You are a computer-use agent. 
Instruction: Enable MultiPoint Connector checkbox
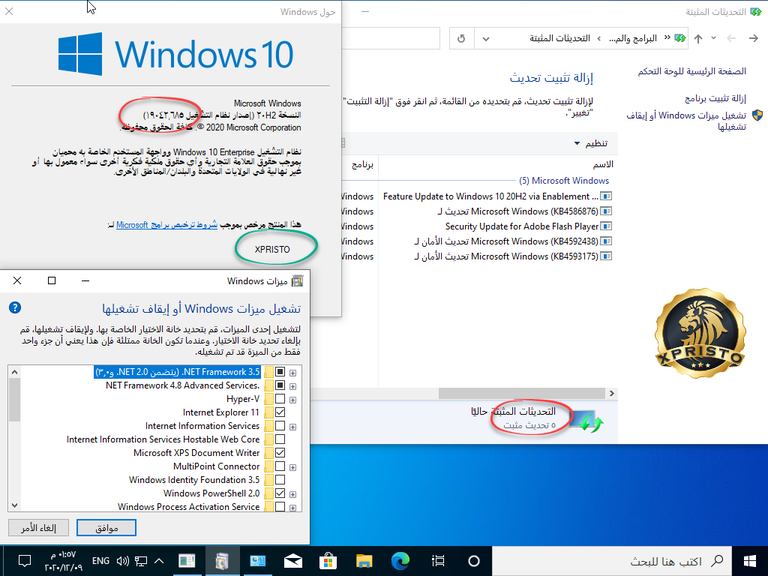pyautogui.click(x=280, y=466)
